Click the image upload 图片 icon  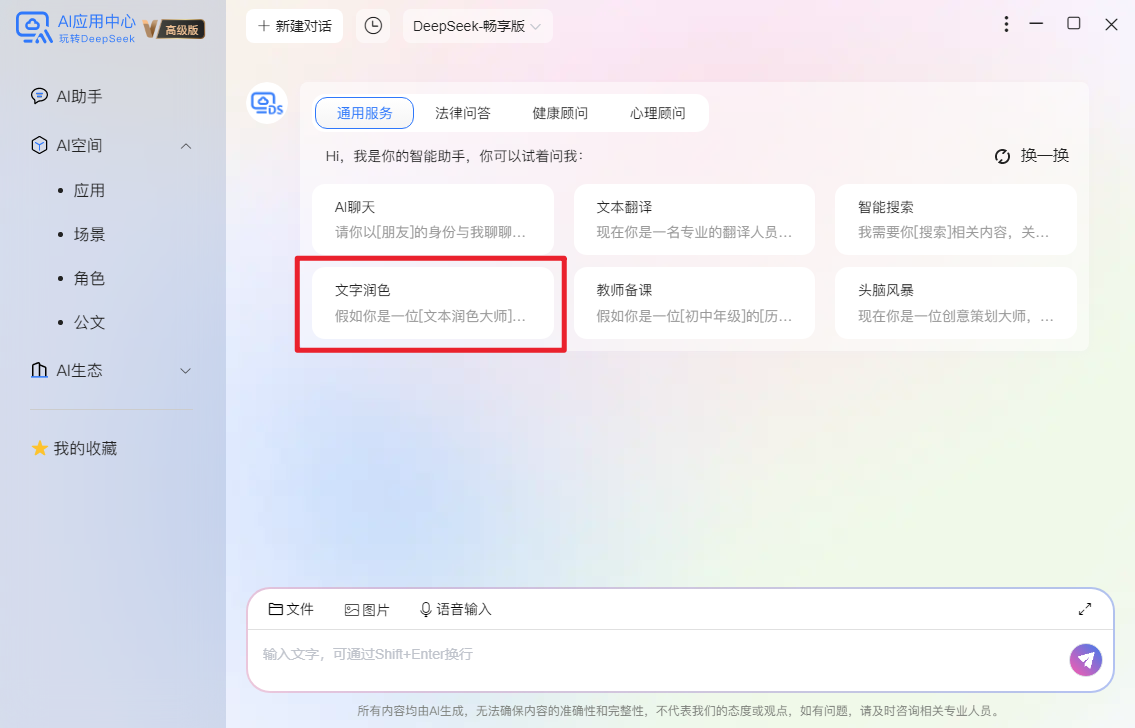(352, 608)
